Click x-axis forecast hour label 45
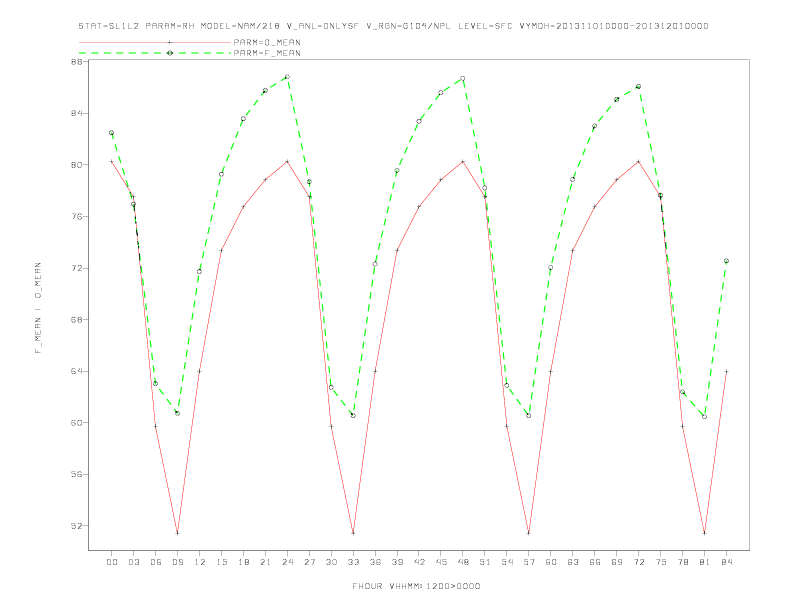This screenshot has height=612, width=792. 441,562
